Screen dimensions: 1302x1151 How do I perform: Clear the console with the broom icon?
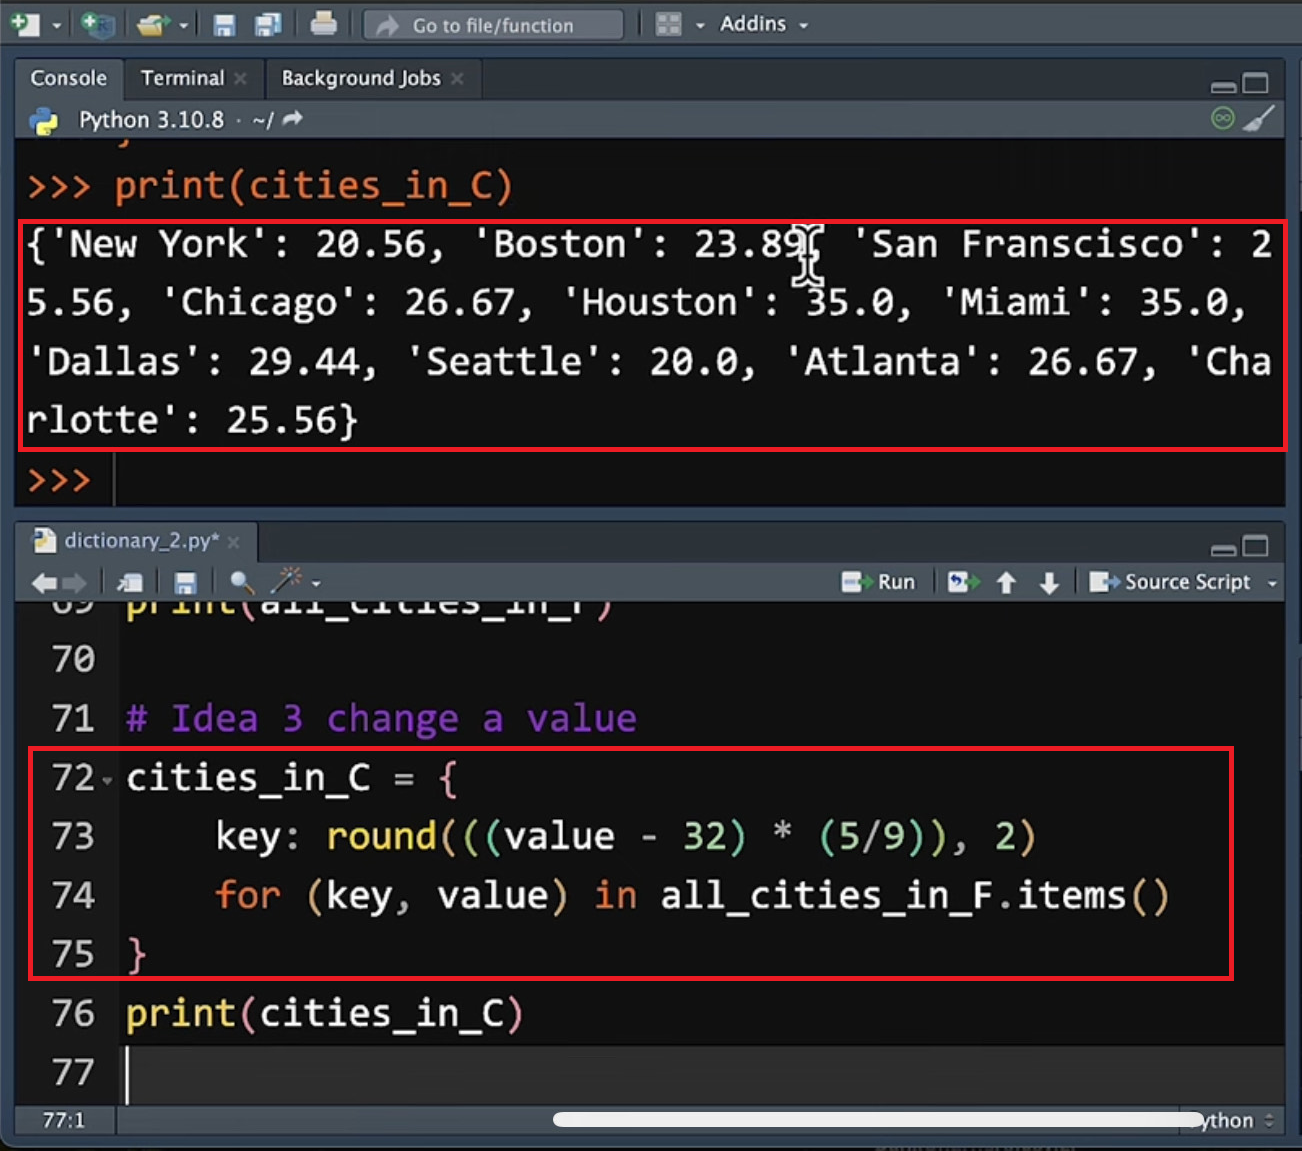point(1259,119)
